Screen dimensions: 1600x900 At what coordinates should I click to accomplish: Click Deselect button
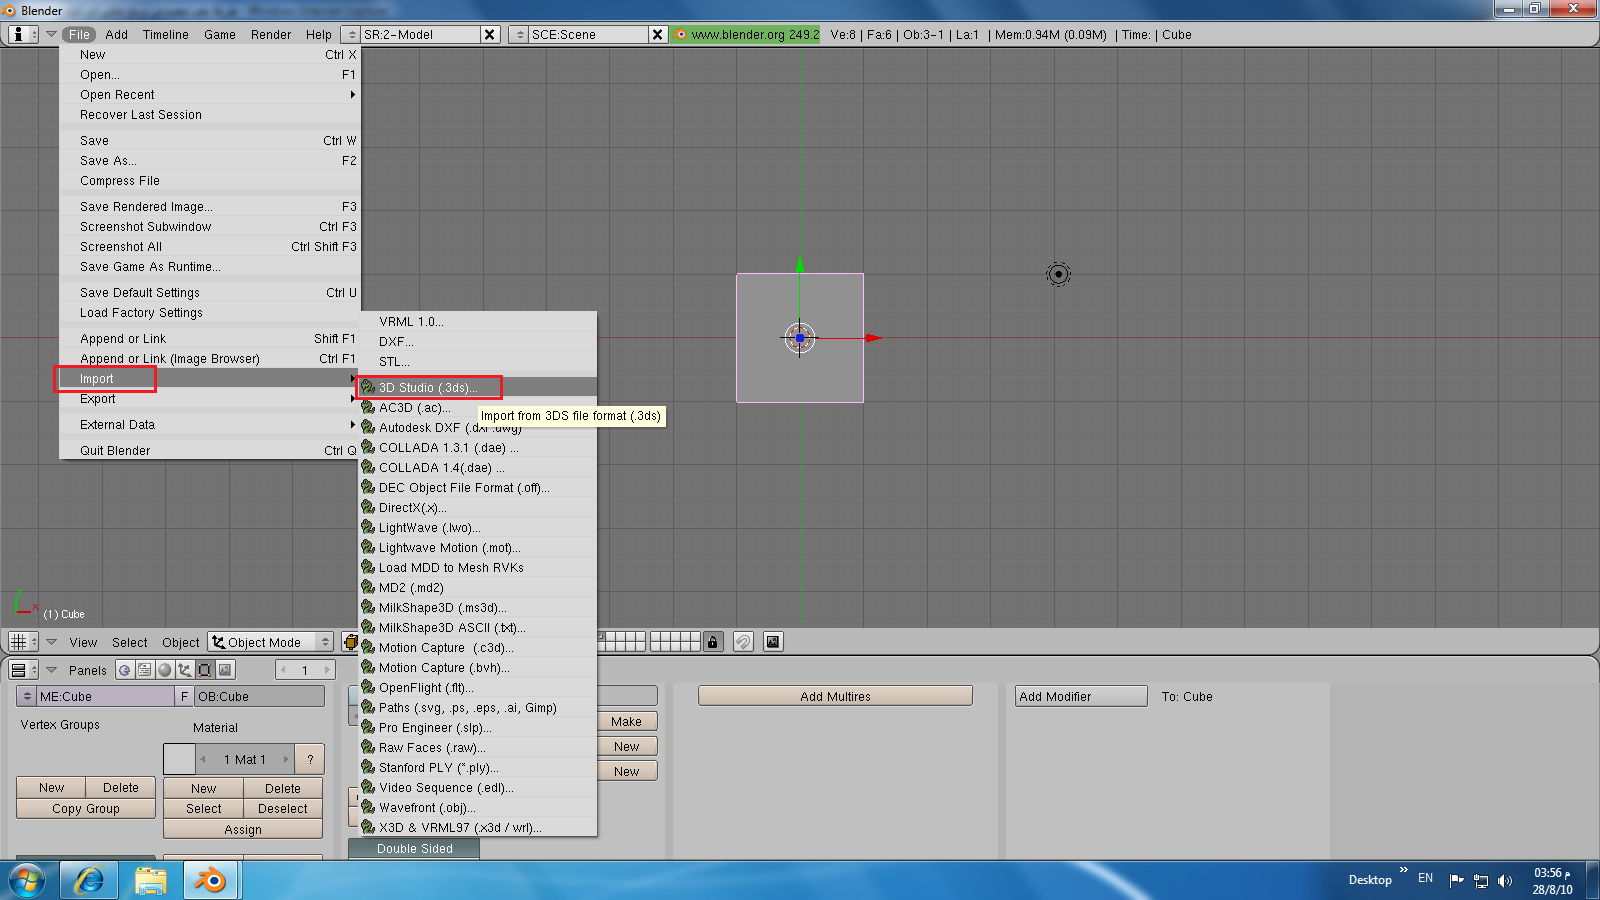click(x=283, y=808)
